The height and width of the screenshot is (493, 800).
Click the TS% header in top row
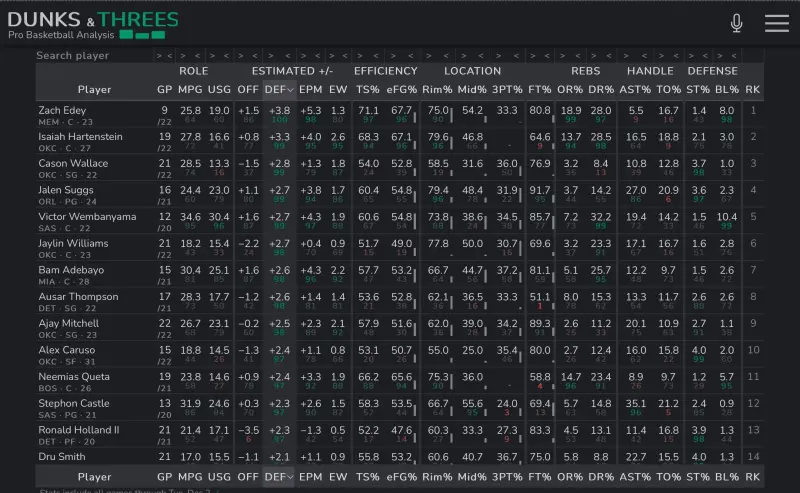tap(368, 89)
